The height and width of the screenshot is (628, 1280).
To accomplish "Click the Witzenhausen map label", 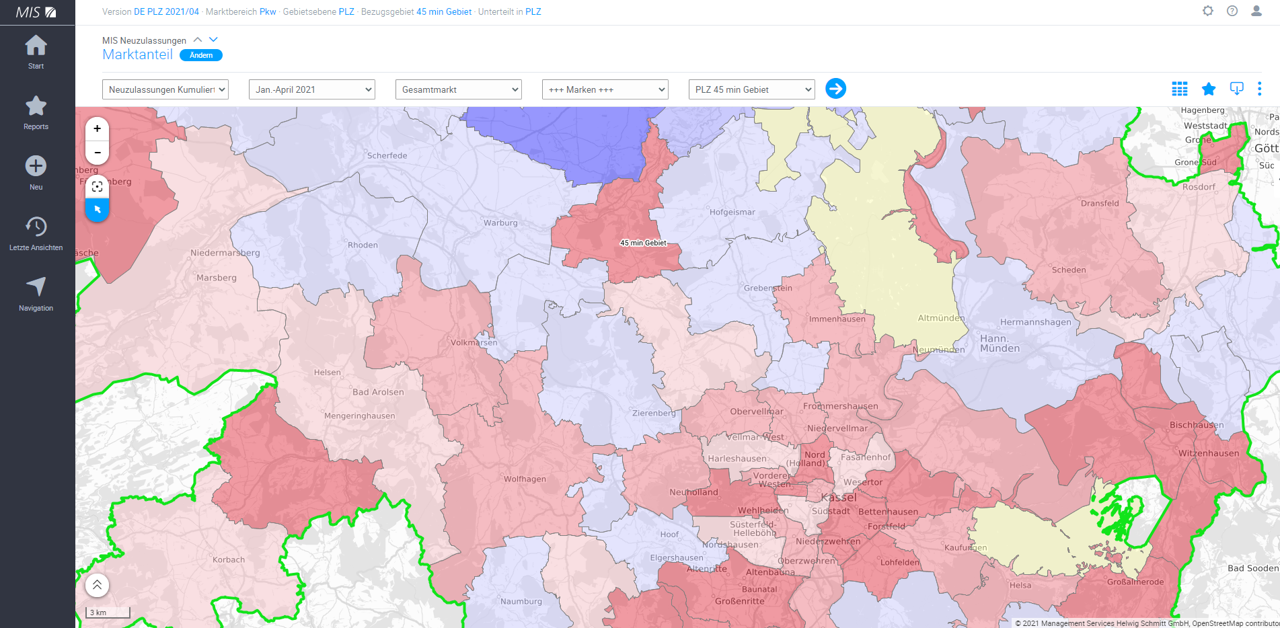I will pyautogui.click(x=1209, y=453).
